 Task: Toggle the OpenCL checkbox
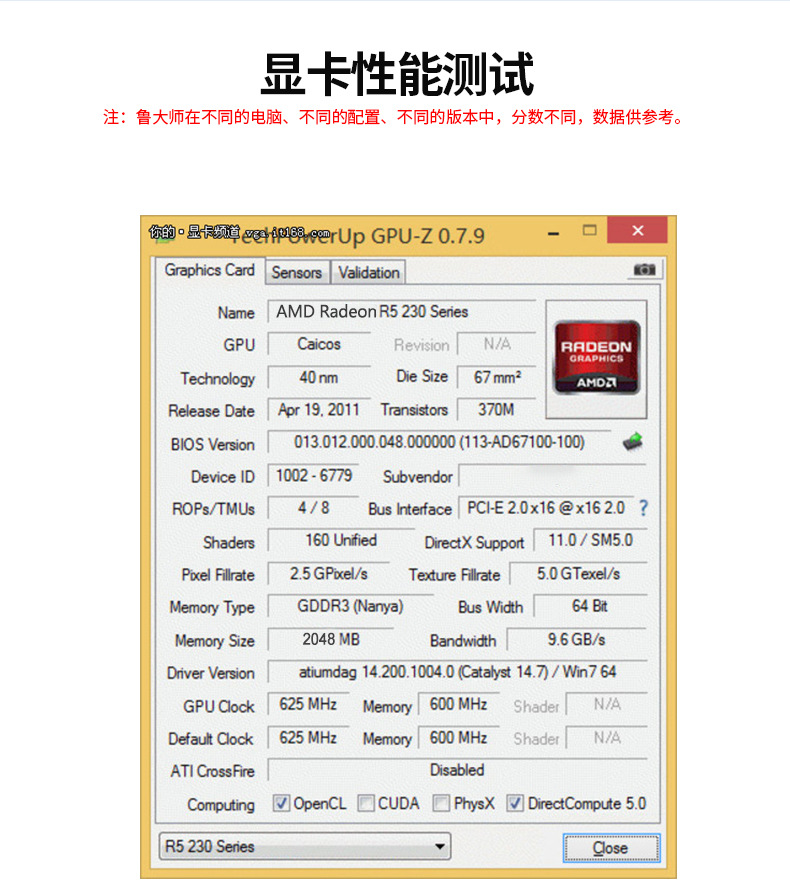(281, 803)
